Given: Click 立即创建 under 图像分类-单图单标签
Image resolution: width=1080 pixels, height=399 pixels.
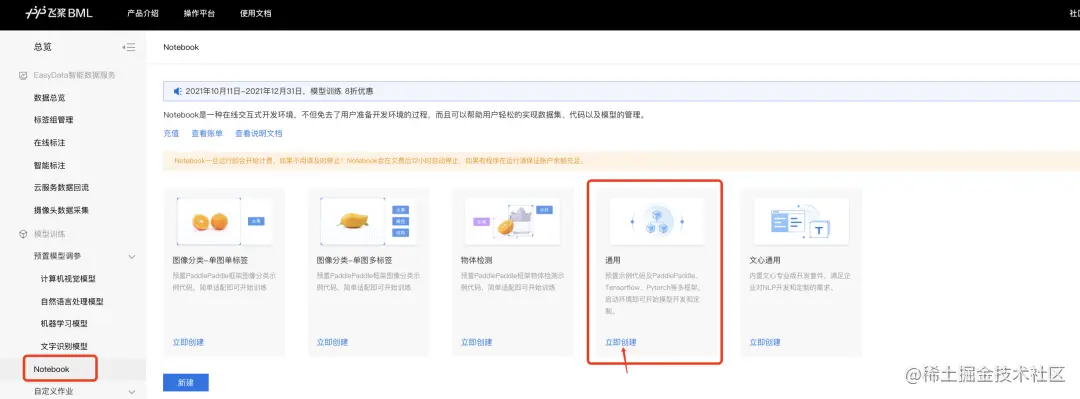Looking at the screenshot, I should [188, 342].
